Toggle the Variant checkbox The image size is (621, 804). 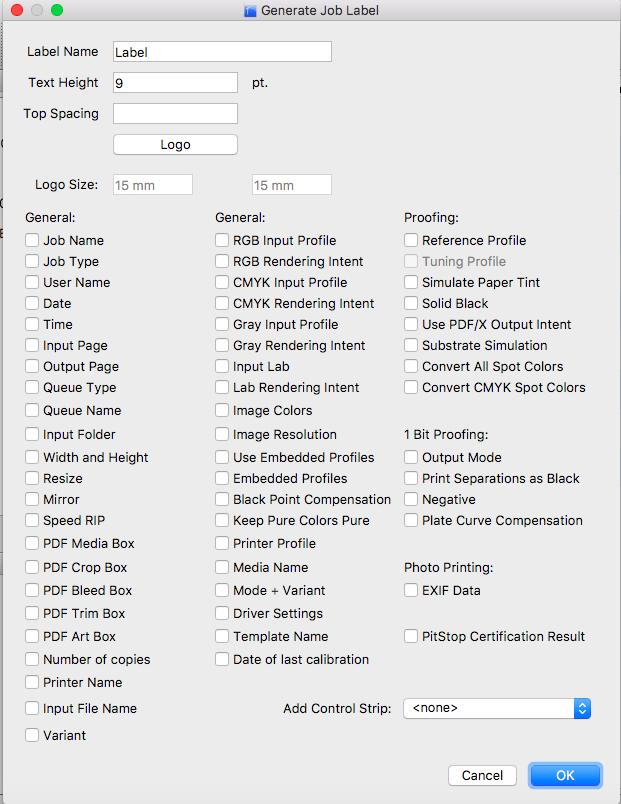[32, 735]
